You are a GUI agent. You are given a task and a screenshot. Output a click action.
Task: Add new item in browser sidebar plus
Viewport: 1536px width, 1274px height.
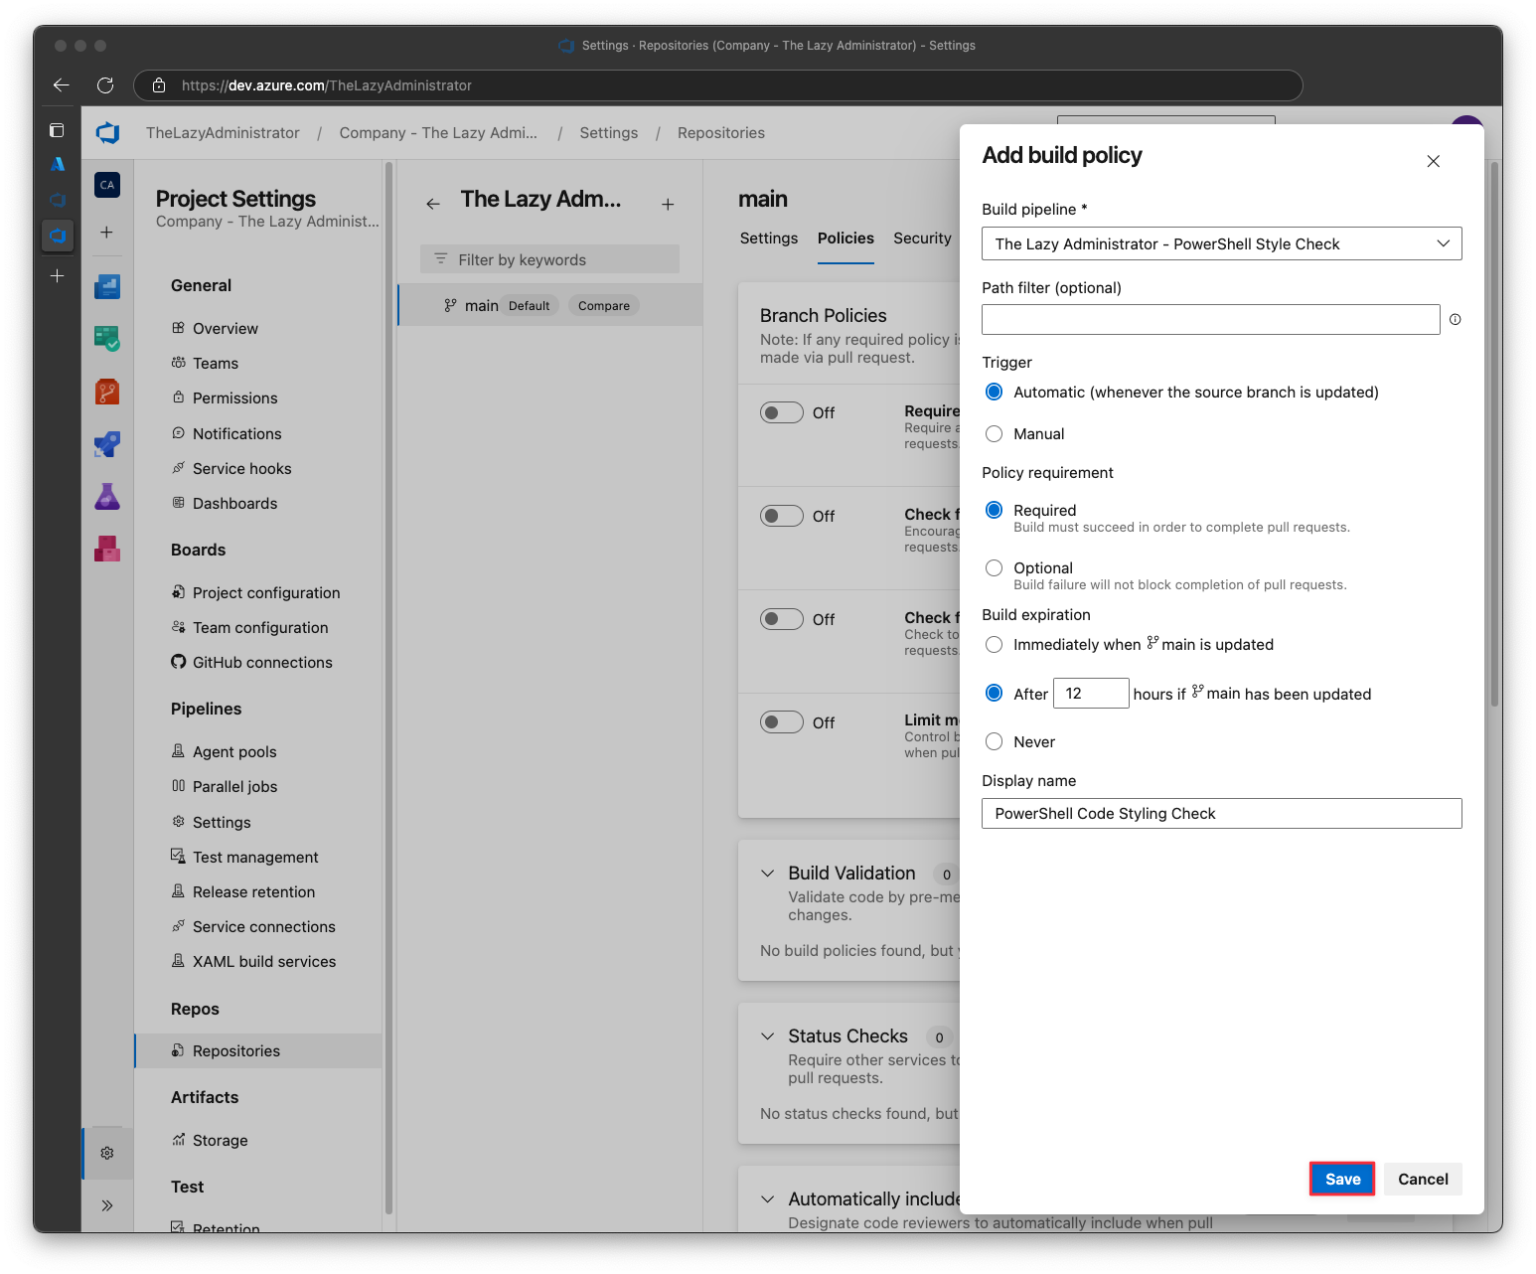coord(57,276)
